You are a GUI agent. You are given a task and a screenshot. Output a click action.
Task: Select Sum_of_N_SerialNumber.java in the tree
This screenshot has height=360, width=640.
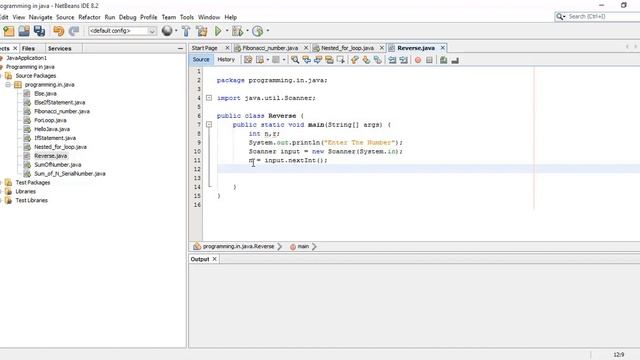tap(70, 173)
